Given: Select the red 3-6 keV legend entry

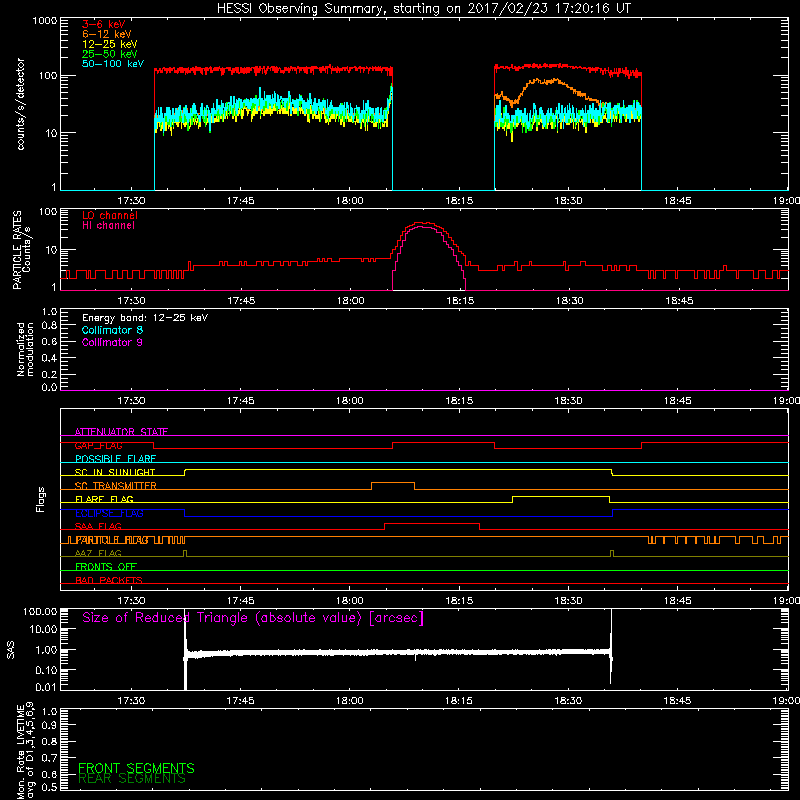Looking at the screenshot, I should click(104, 24).
